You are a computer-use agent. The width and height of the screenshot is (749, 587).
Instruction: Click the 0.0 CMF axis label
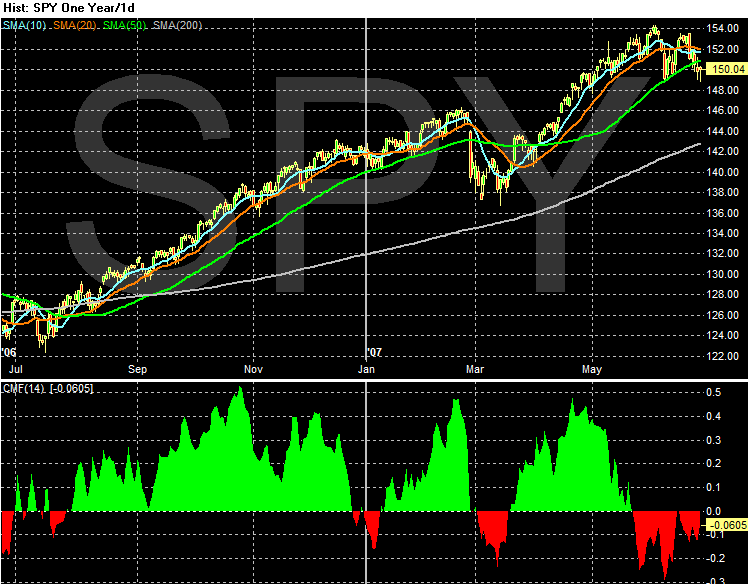coord(714,511)
